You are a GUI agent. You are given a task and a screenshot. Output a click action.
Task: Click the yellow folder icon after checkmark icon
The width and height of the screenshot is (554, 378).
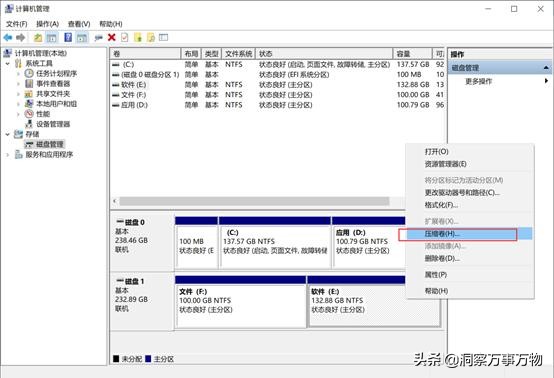click(137, 37)
